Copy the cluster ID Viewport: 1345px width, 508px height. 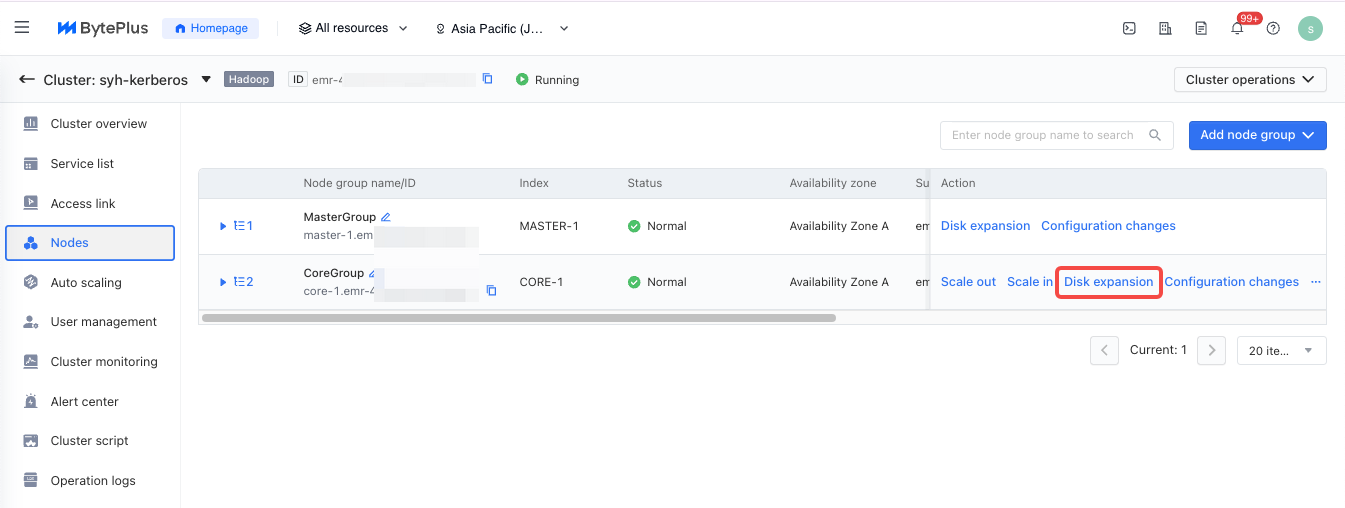488,79
